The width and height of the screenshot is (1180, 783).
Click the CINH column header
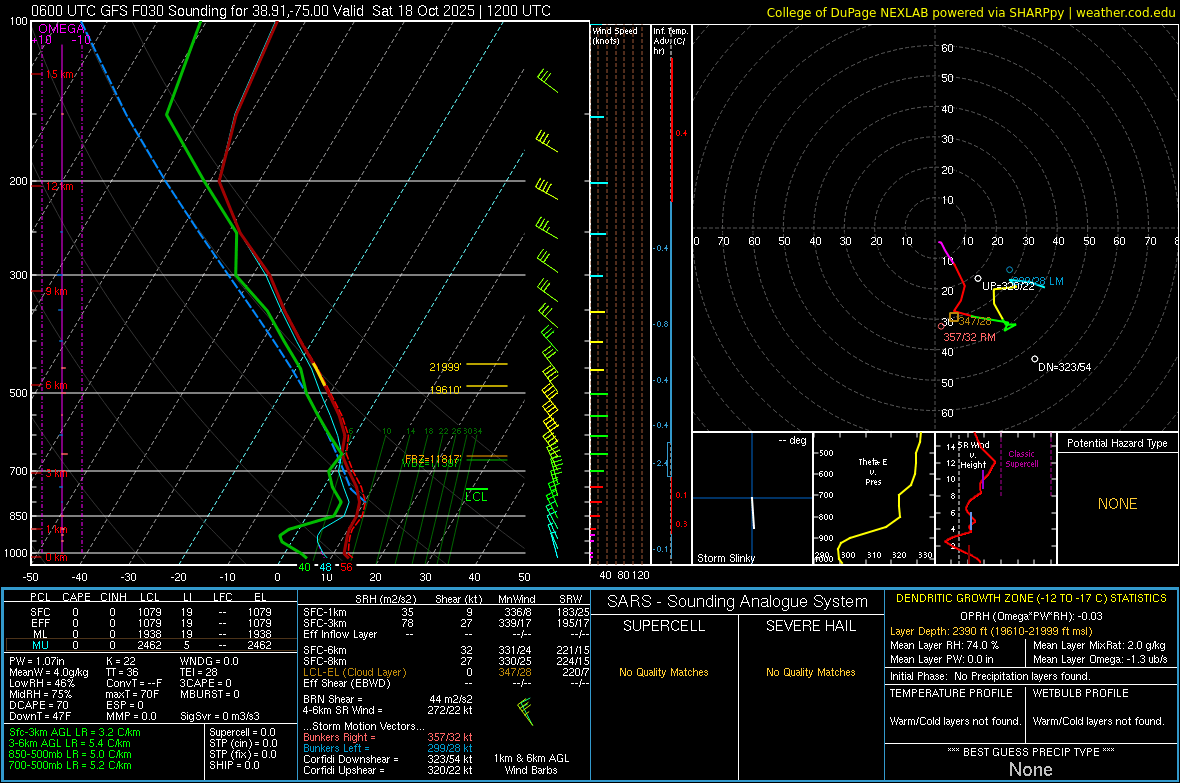pyautogui.click(x=114, y=597)
